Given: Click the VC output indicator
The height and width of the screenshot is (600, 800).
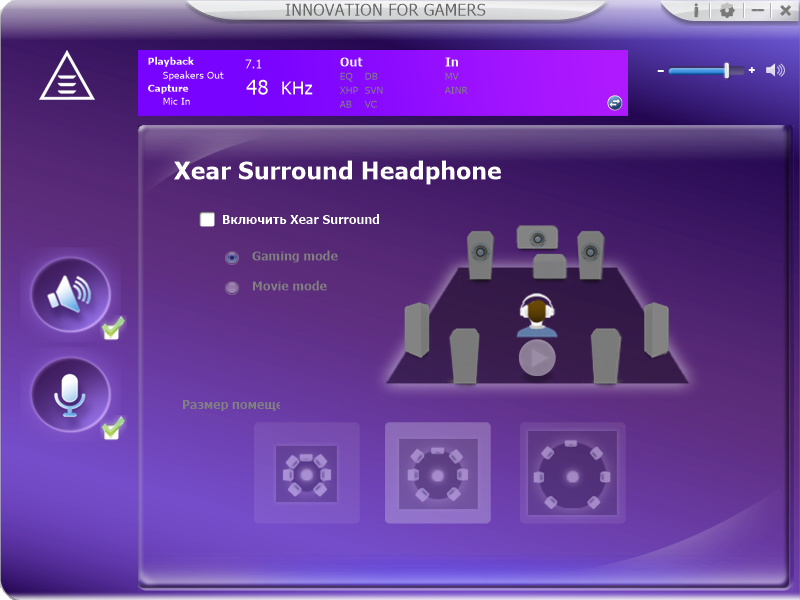Looking at the screenshot, I should click(x=371, y=104).
